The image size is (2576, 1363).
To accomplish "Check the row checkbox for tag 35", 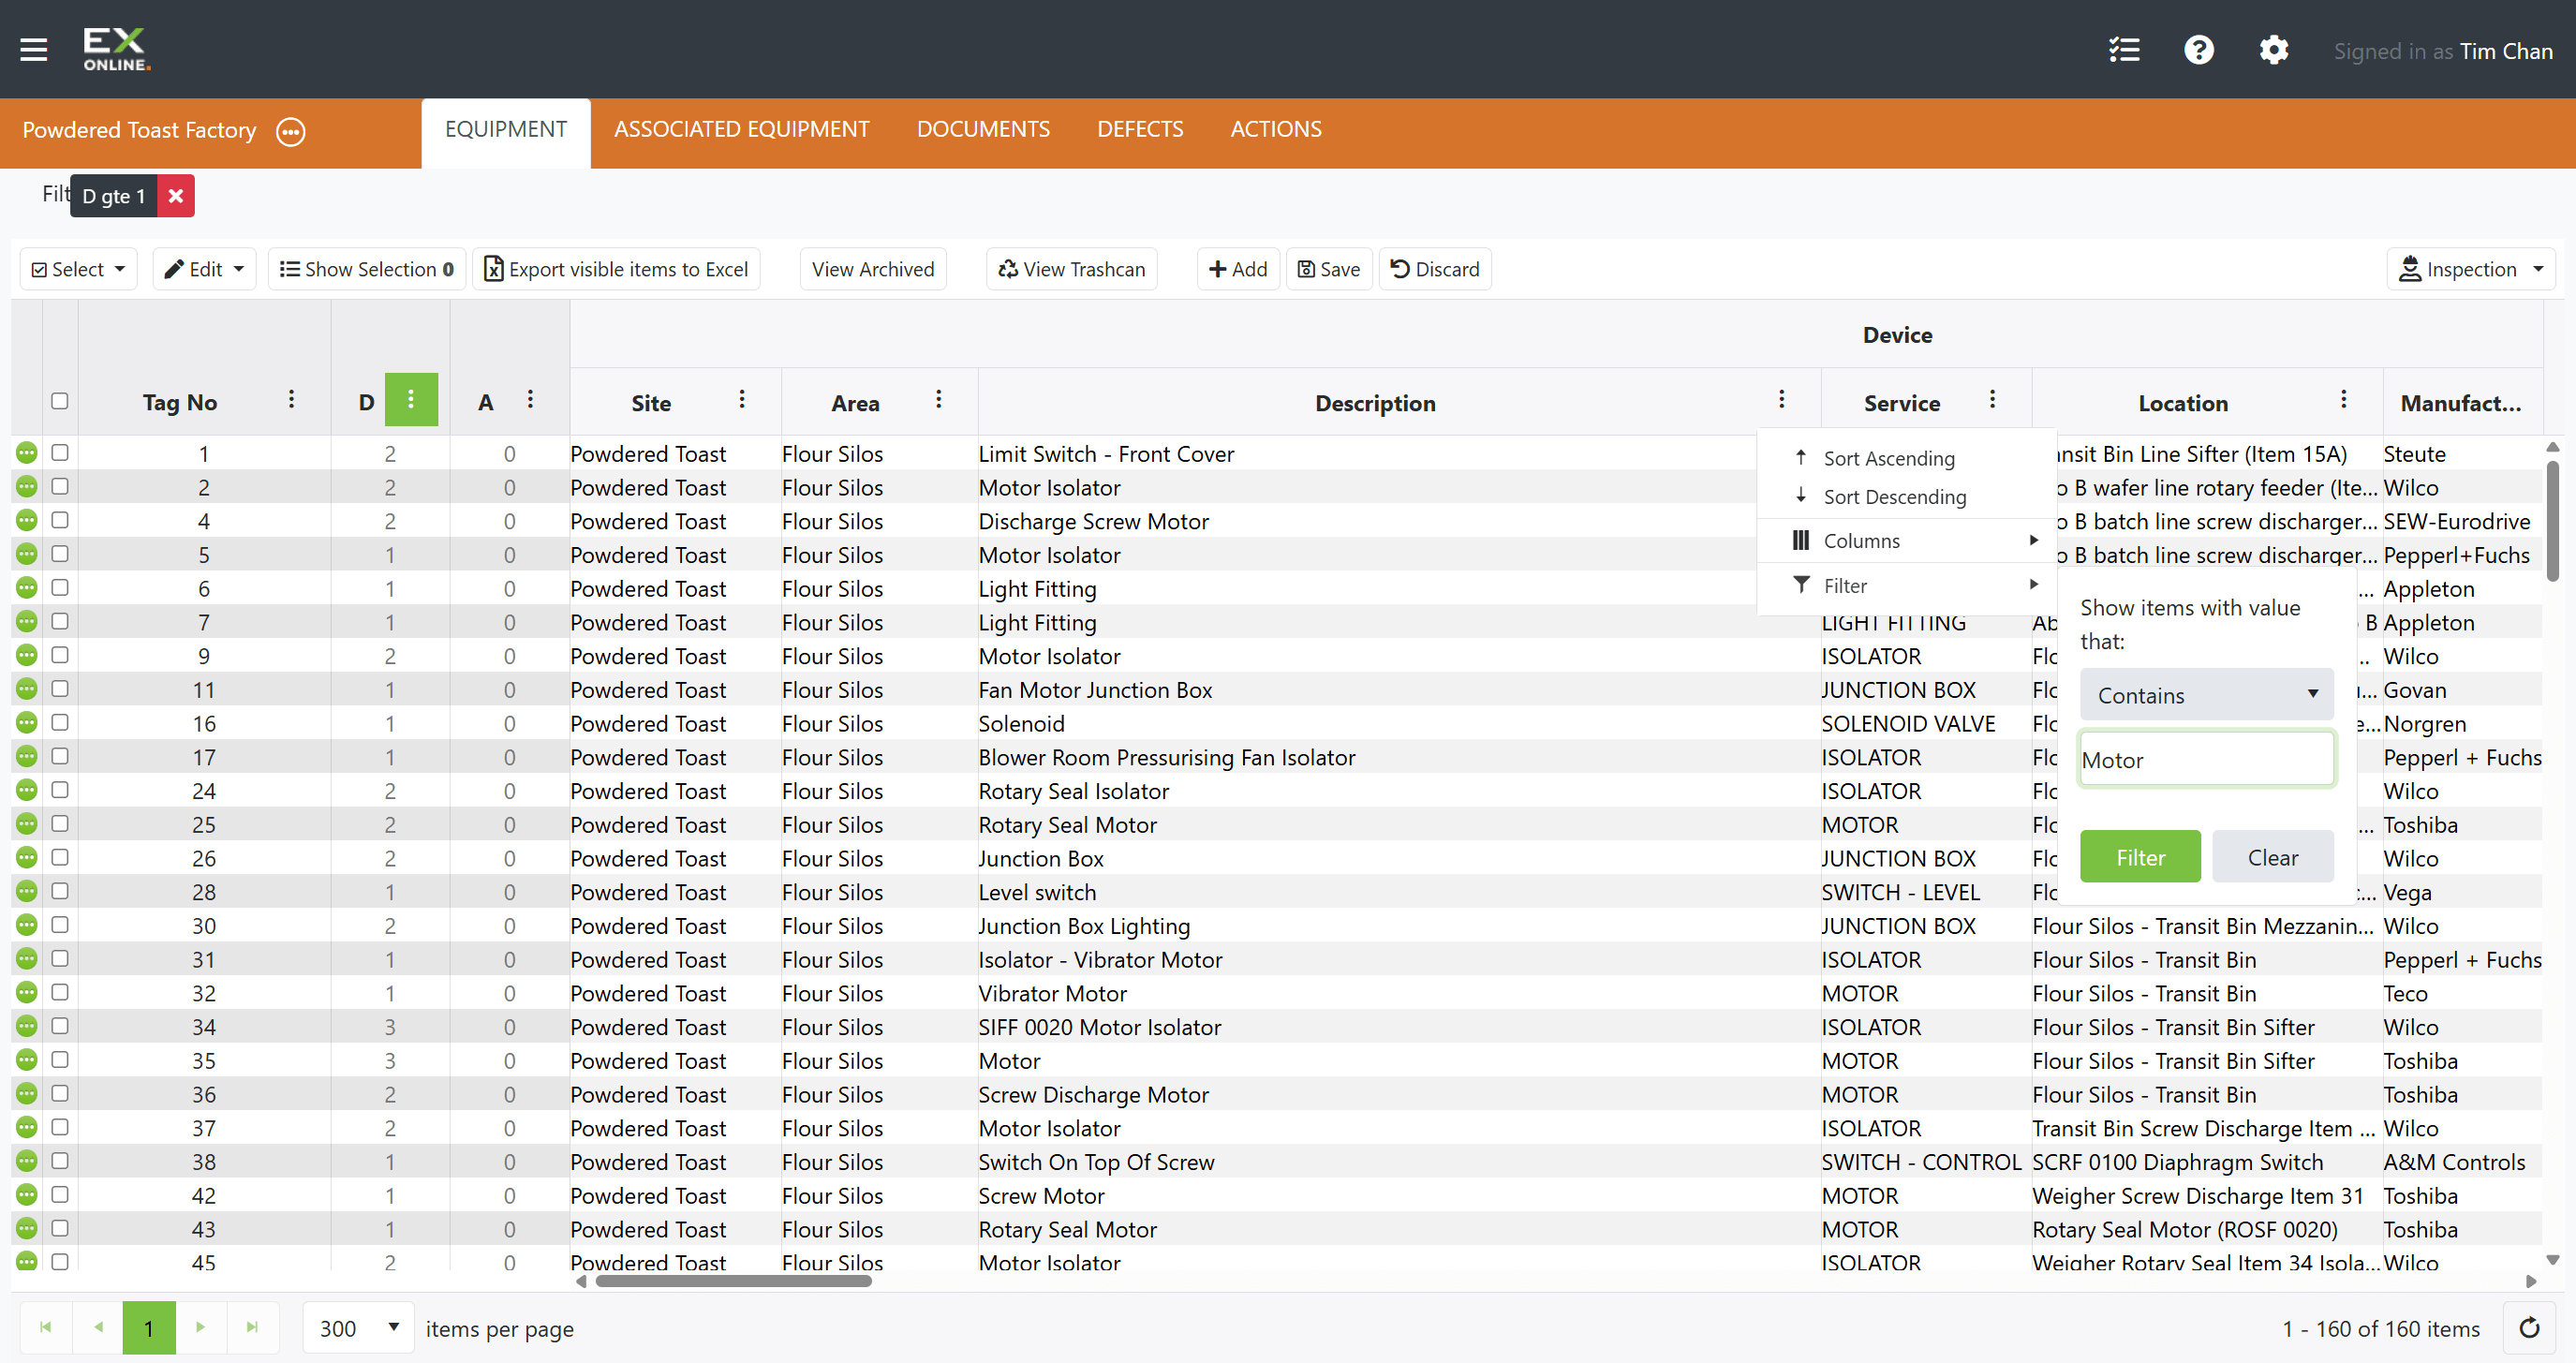I will coord(60,1060).
